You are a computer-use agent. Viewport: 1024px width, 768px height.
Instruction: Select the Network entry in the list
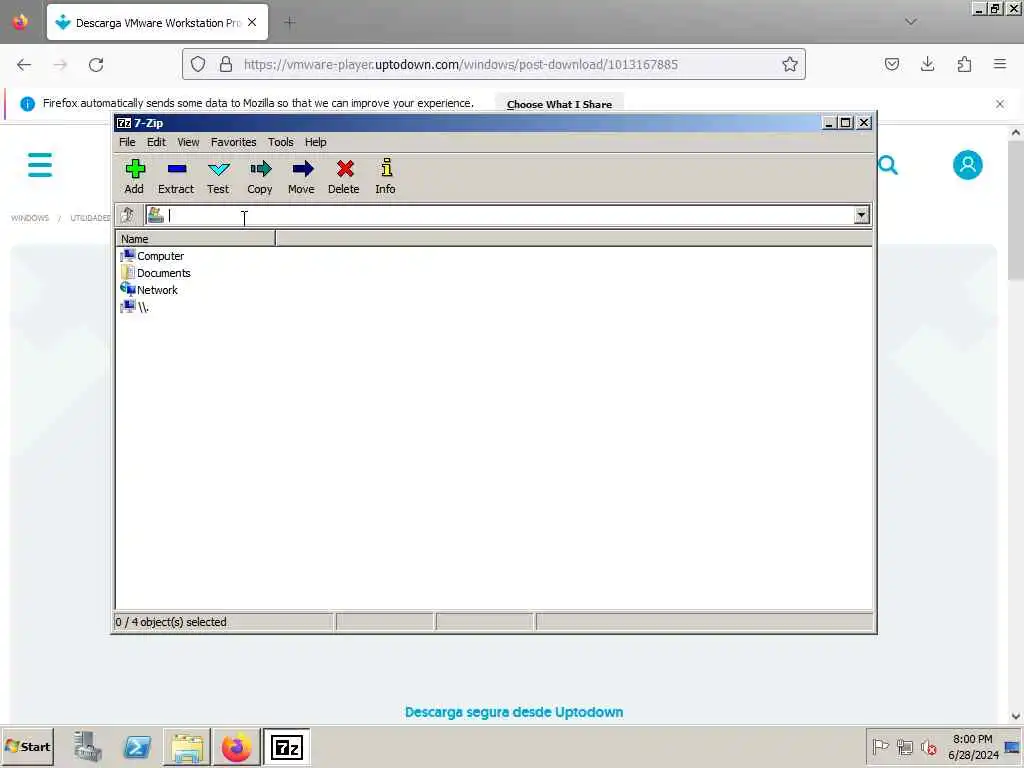[150, 290]
